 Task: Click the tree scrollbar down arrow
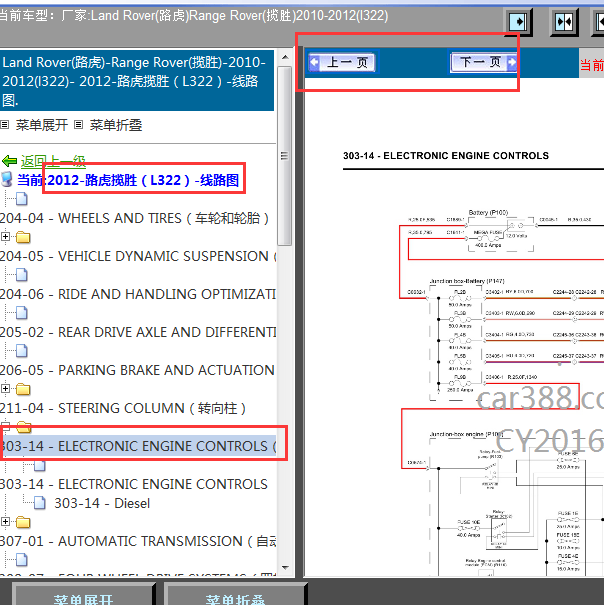point(285,568)
